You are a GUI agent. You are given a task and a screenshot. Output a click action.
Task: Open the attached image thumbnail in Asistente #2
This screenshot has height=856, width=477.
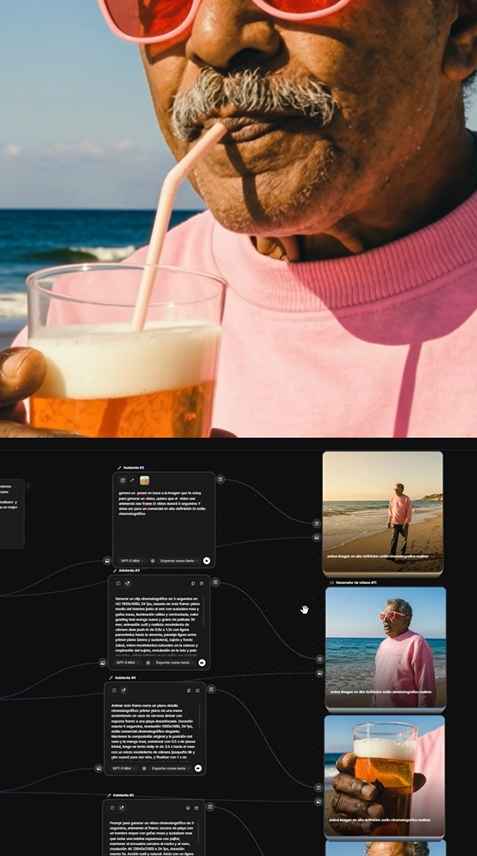145,480
